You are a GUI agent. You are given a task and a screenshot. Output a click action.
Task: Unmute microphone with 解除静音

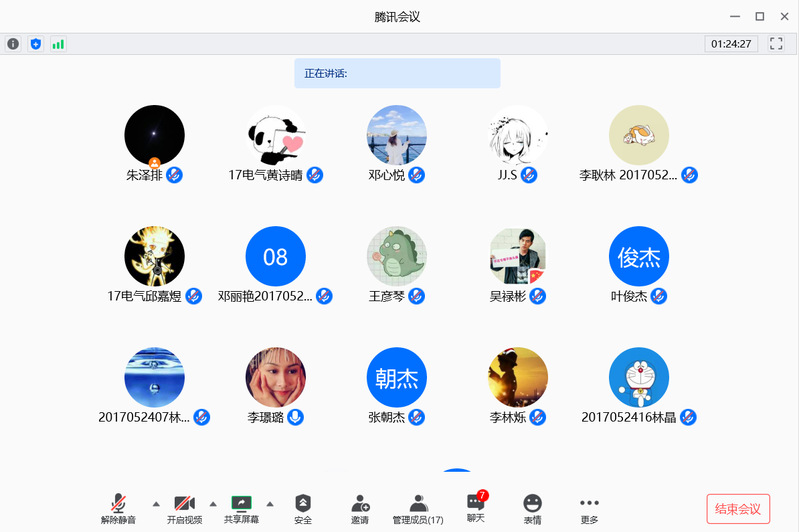point(118,508)
